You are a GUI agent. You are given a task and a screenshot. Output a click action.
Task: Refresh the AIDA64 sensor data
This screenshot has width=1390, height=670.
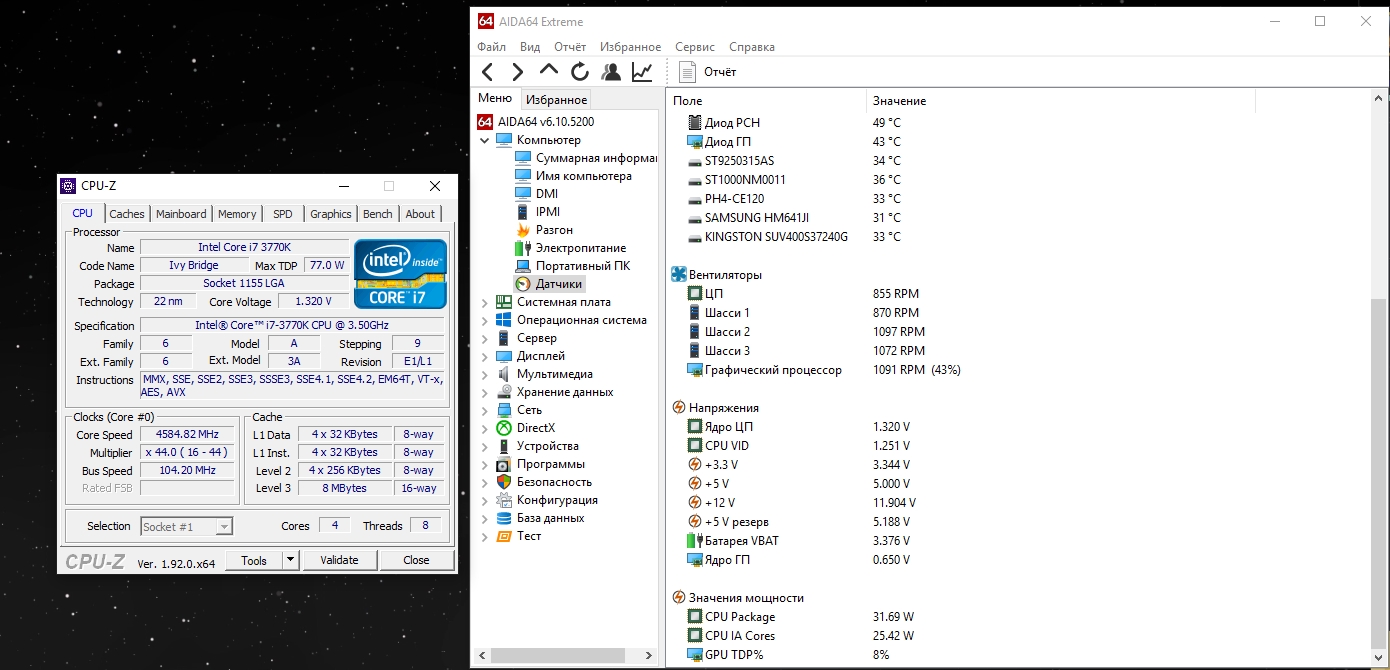[580, 72]
